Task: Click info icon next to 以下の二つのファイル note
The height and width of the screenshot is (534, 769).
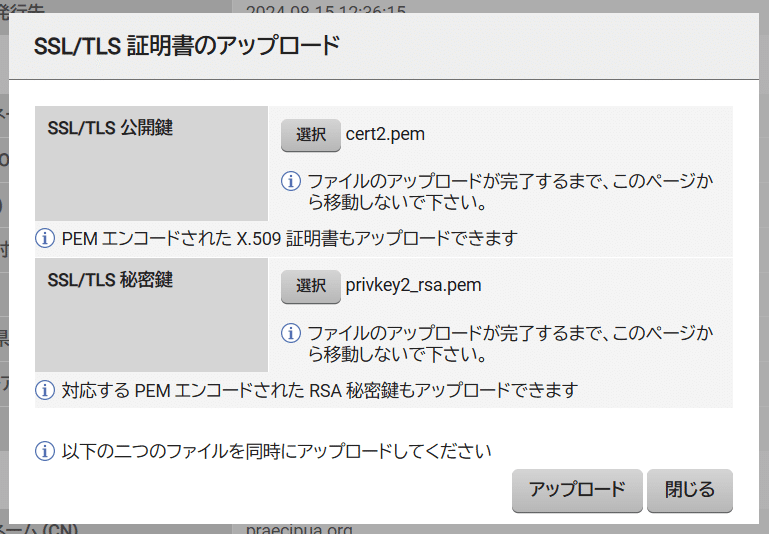Action: [x=45, y=451]
